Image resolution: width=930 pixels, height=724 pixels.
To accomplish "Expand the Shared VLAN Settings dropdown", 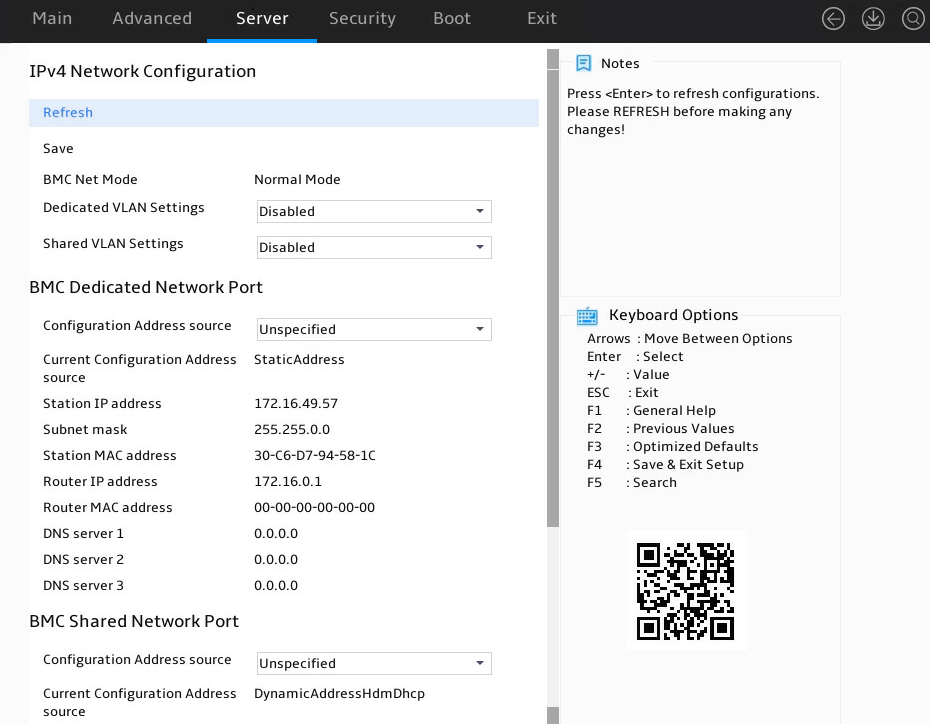I will (374, 247).
